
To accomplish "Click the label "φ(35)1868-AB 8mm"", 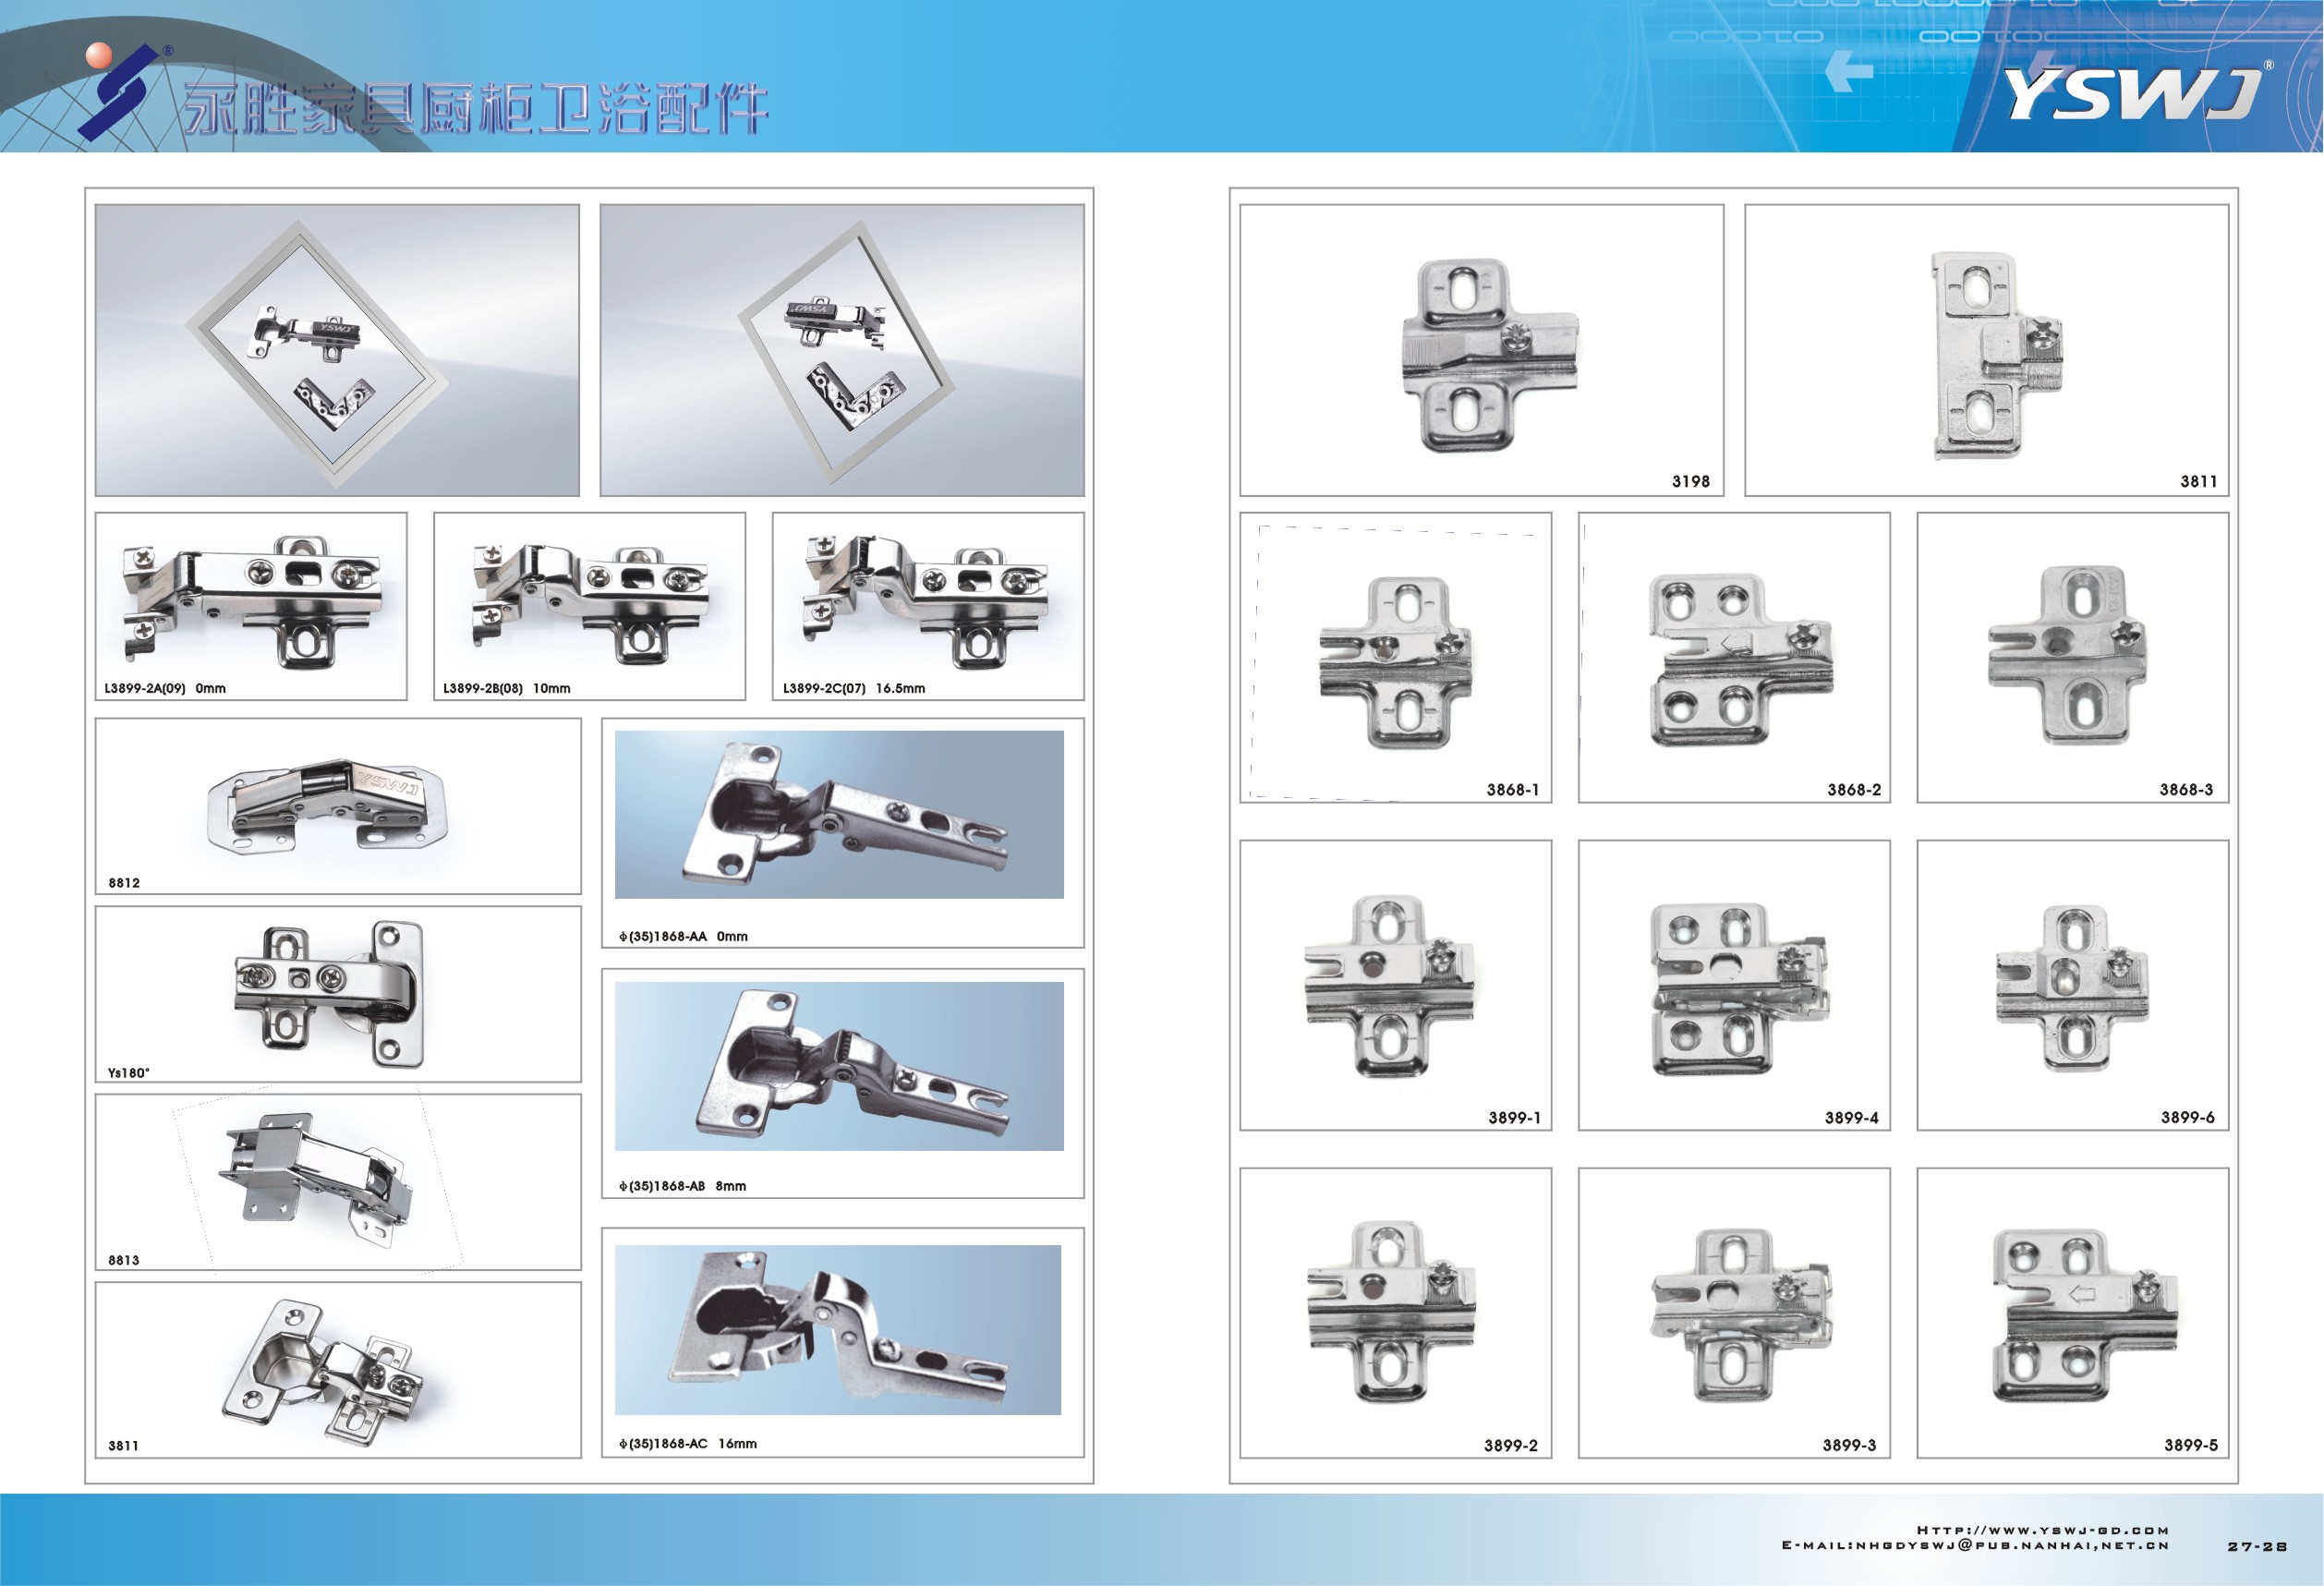I will coord(682,1186).
